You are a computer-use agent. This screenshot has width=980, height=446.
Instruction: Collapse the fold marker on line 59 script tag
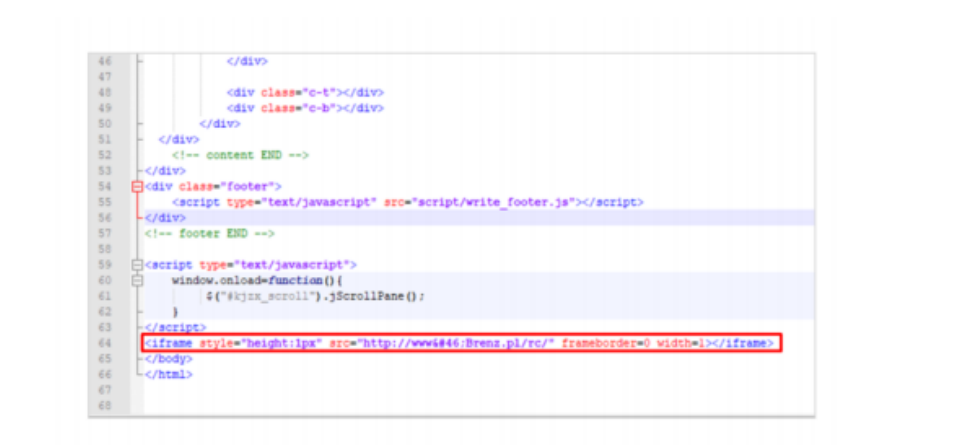[137, 265]
